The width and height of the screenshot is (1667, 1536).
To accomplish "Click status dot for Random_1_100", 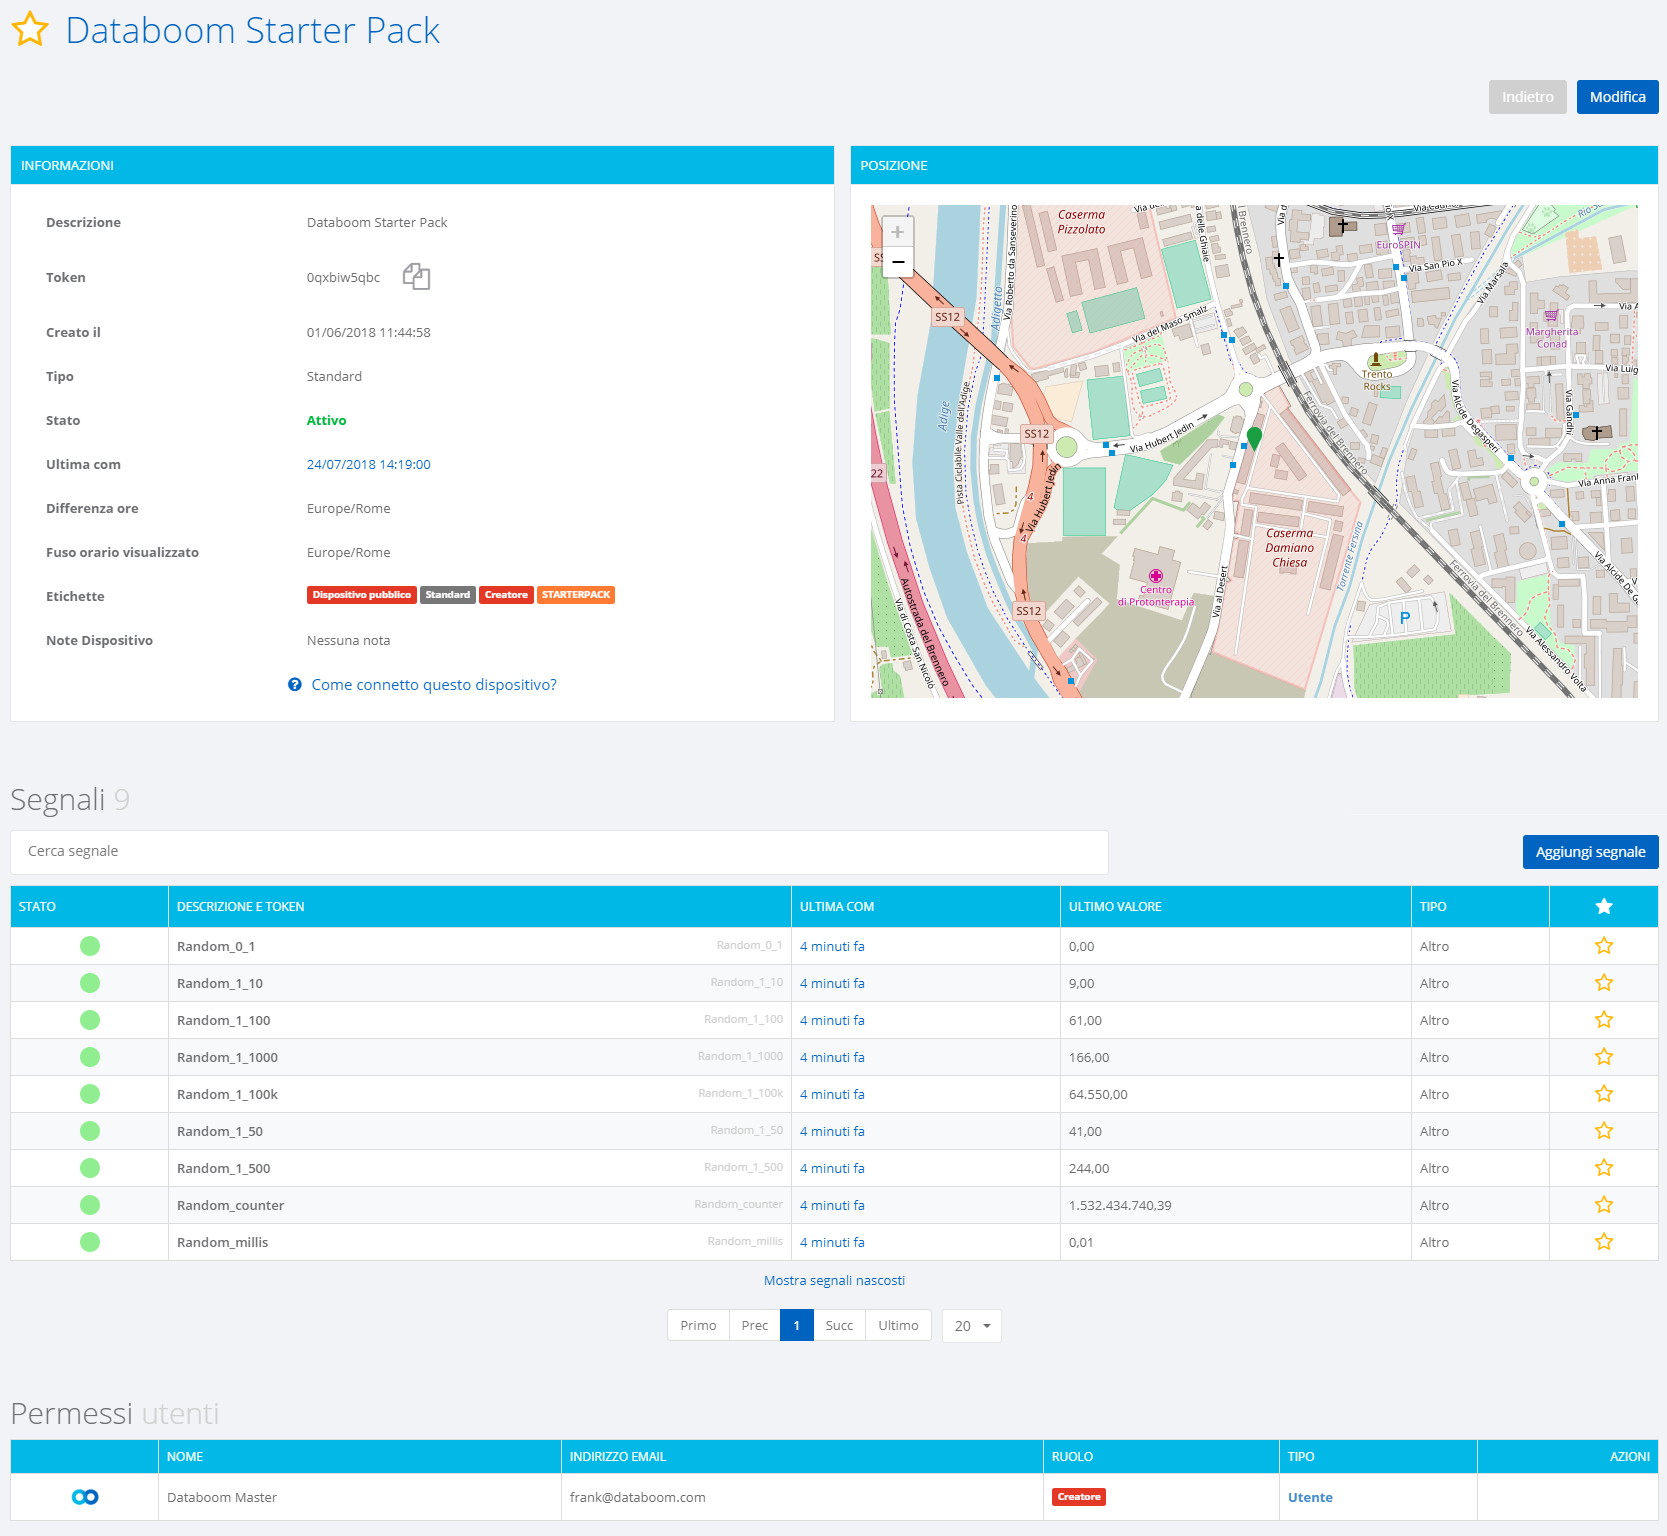I will pyautogui.click(x=90, y=1020).
